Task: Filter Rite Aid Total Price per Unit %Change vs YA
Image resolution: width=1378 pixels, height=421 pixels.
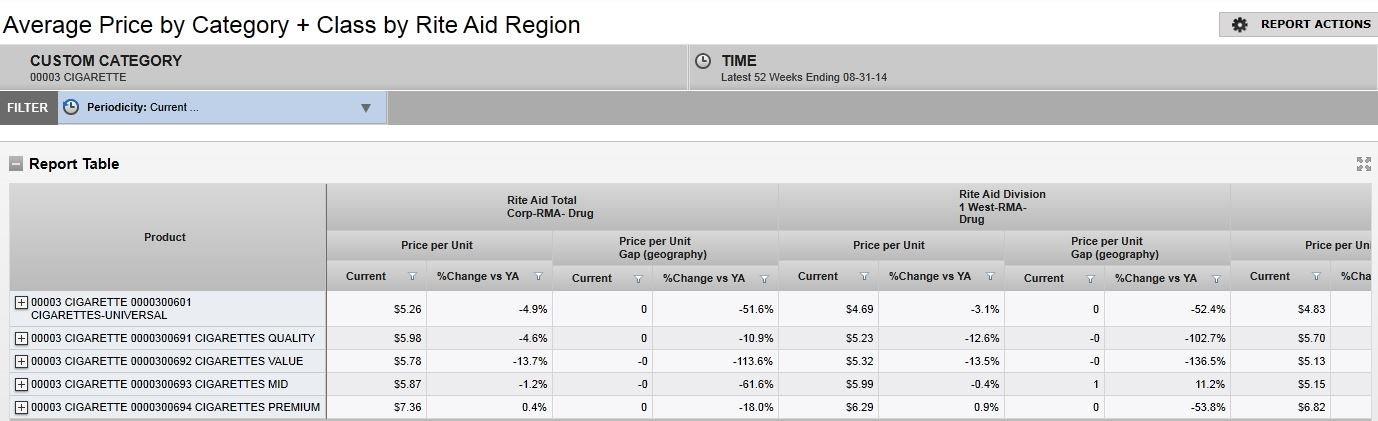Action: pos(538,277)
